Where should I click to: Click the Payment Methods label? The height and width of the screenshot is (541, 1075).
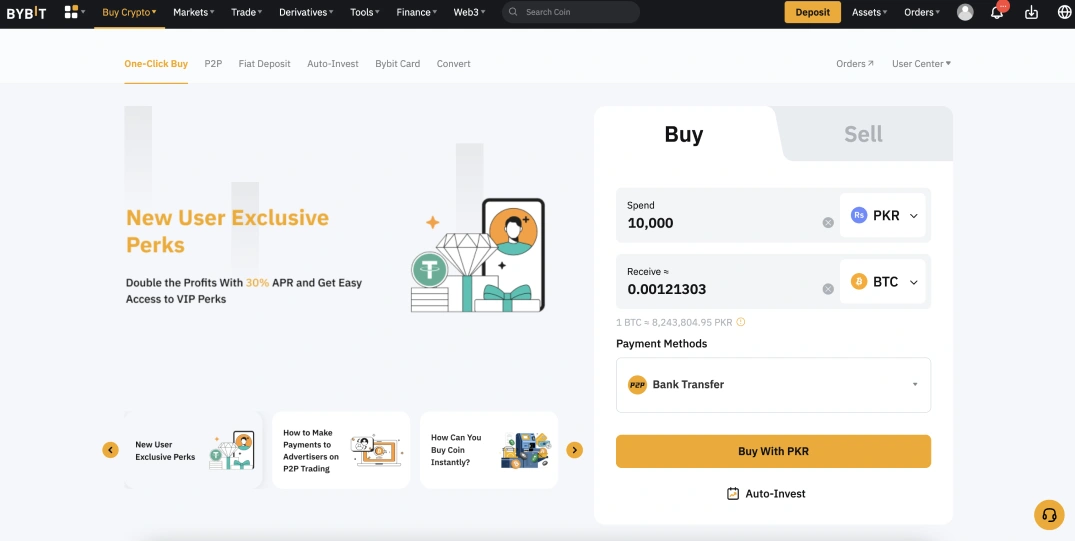pos(662,344)
